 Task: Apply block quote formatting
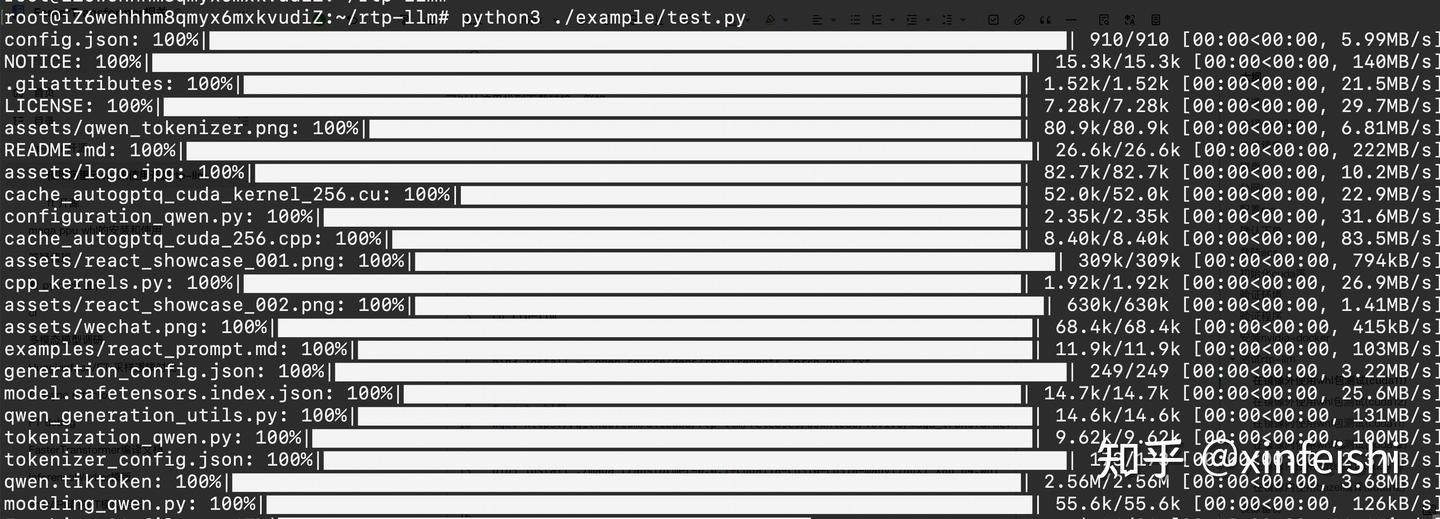click(1045, 19)
